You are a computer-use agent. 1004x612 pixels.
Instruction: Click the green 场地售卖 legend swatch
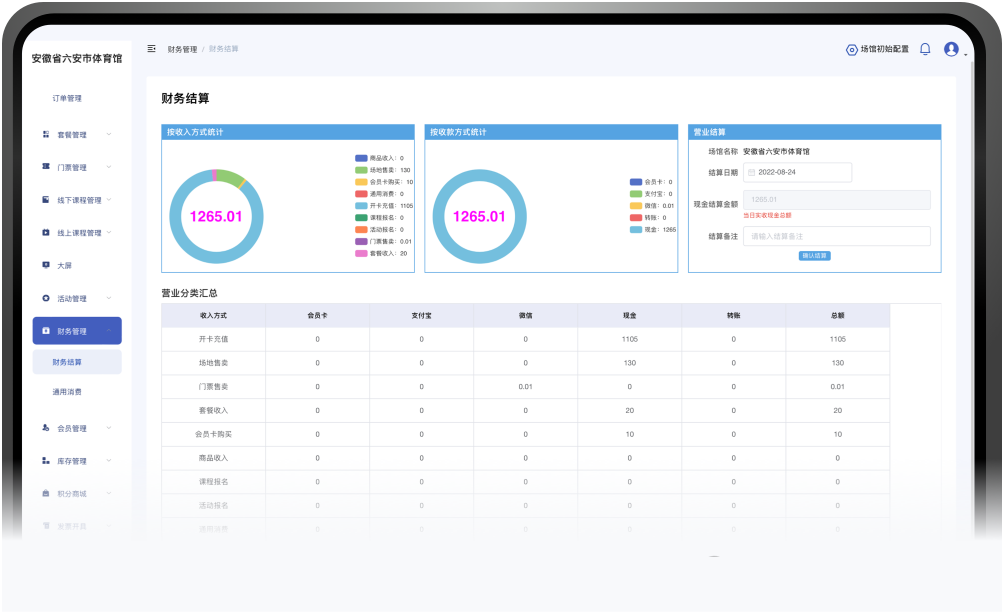[x=361, y=170]
